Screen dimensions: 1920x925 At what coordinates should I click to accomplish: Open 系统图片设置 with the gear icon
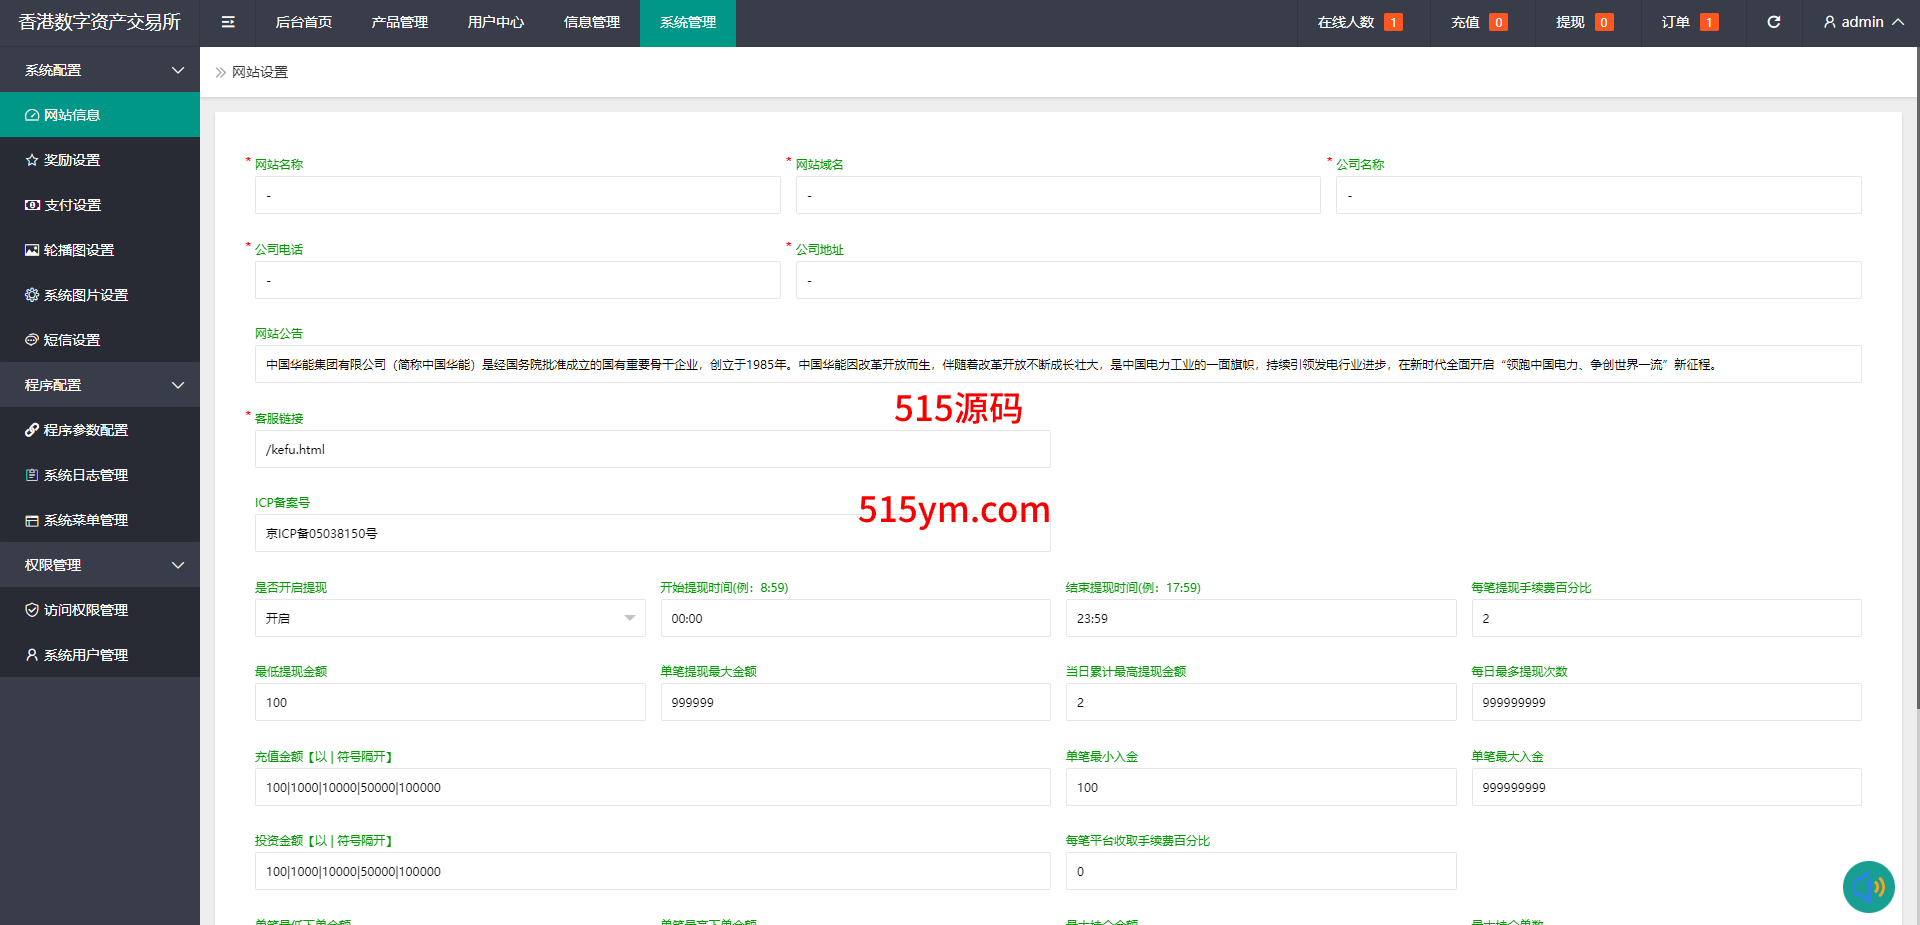[x=85, y=295]
